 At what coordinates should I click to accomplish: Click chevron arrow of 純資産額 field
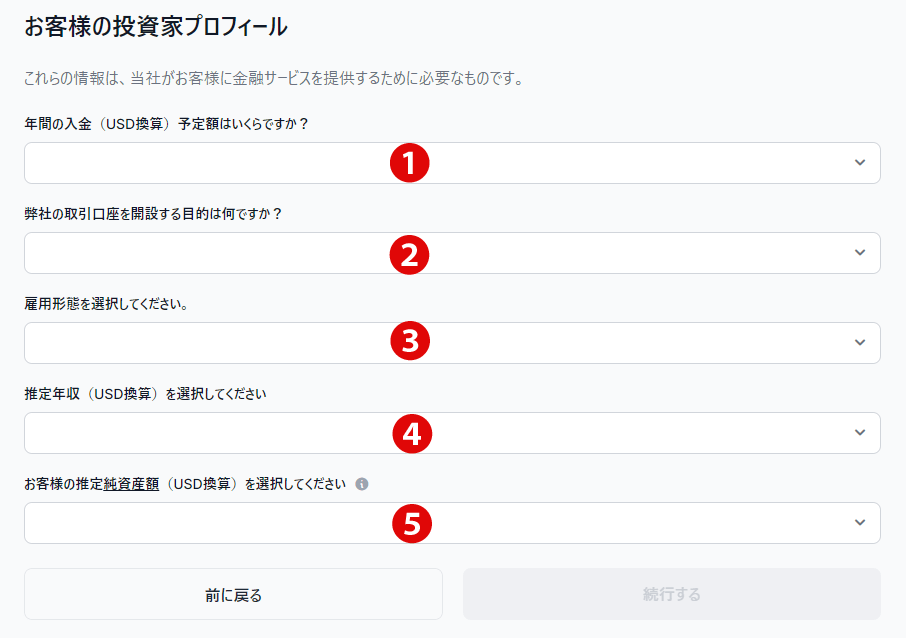pyautogui.click(x=860, y=523)
